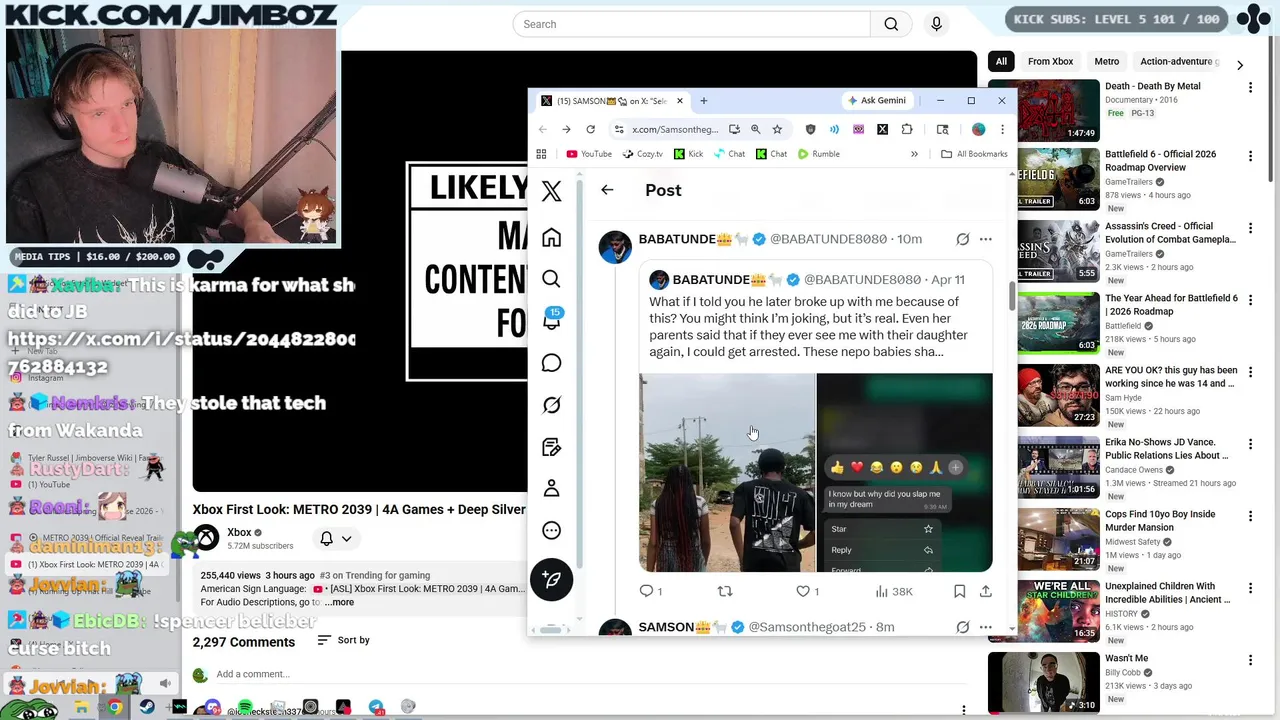Click the zoom magnifier in address bar

tap(755, 129)
